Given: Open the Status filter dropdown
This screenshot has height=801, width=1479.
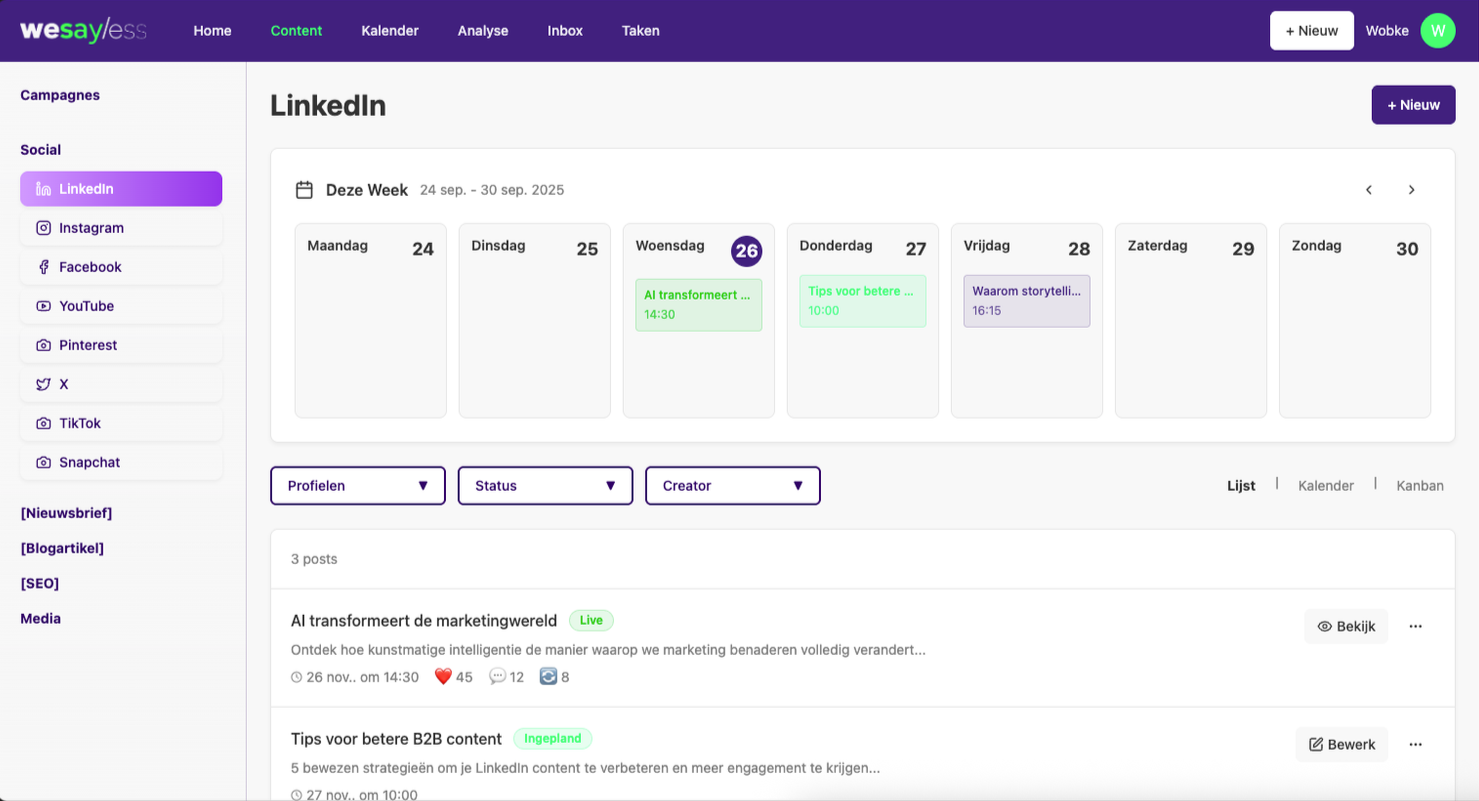Looking at the screenshot, I should (x=545, y=486).
